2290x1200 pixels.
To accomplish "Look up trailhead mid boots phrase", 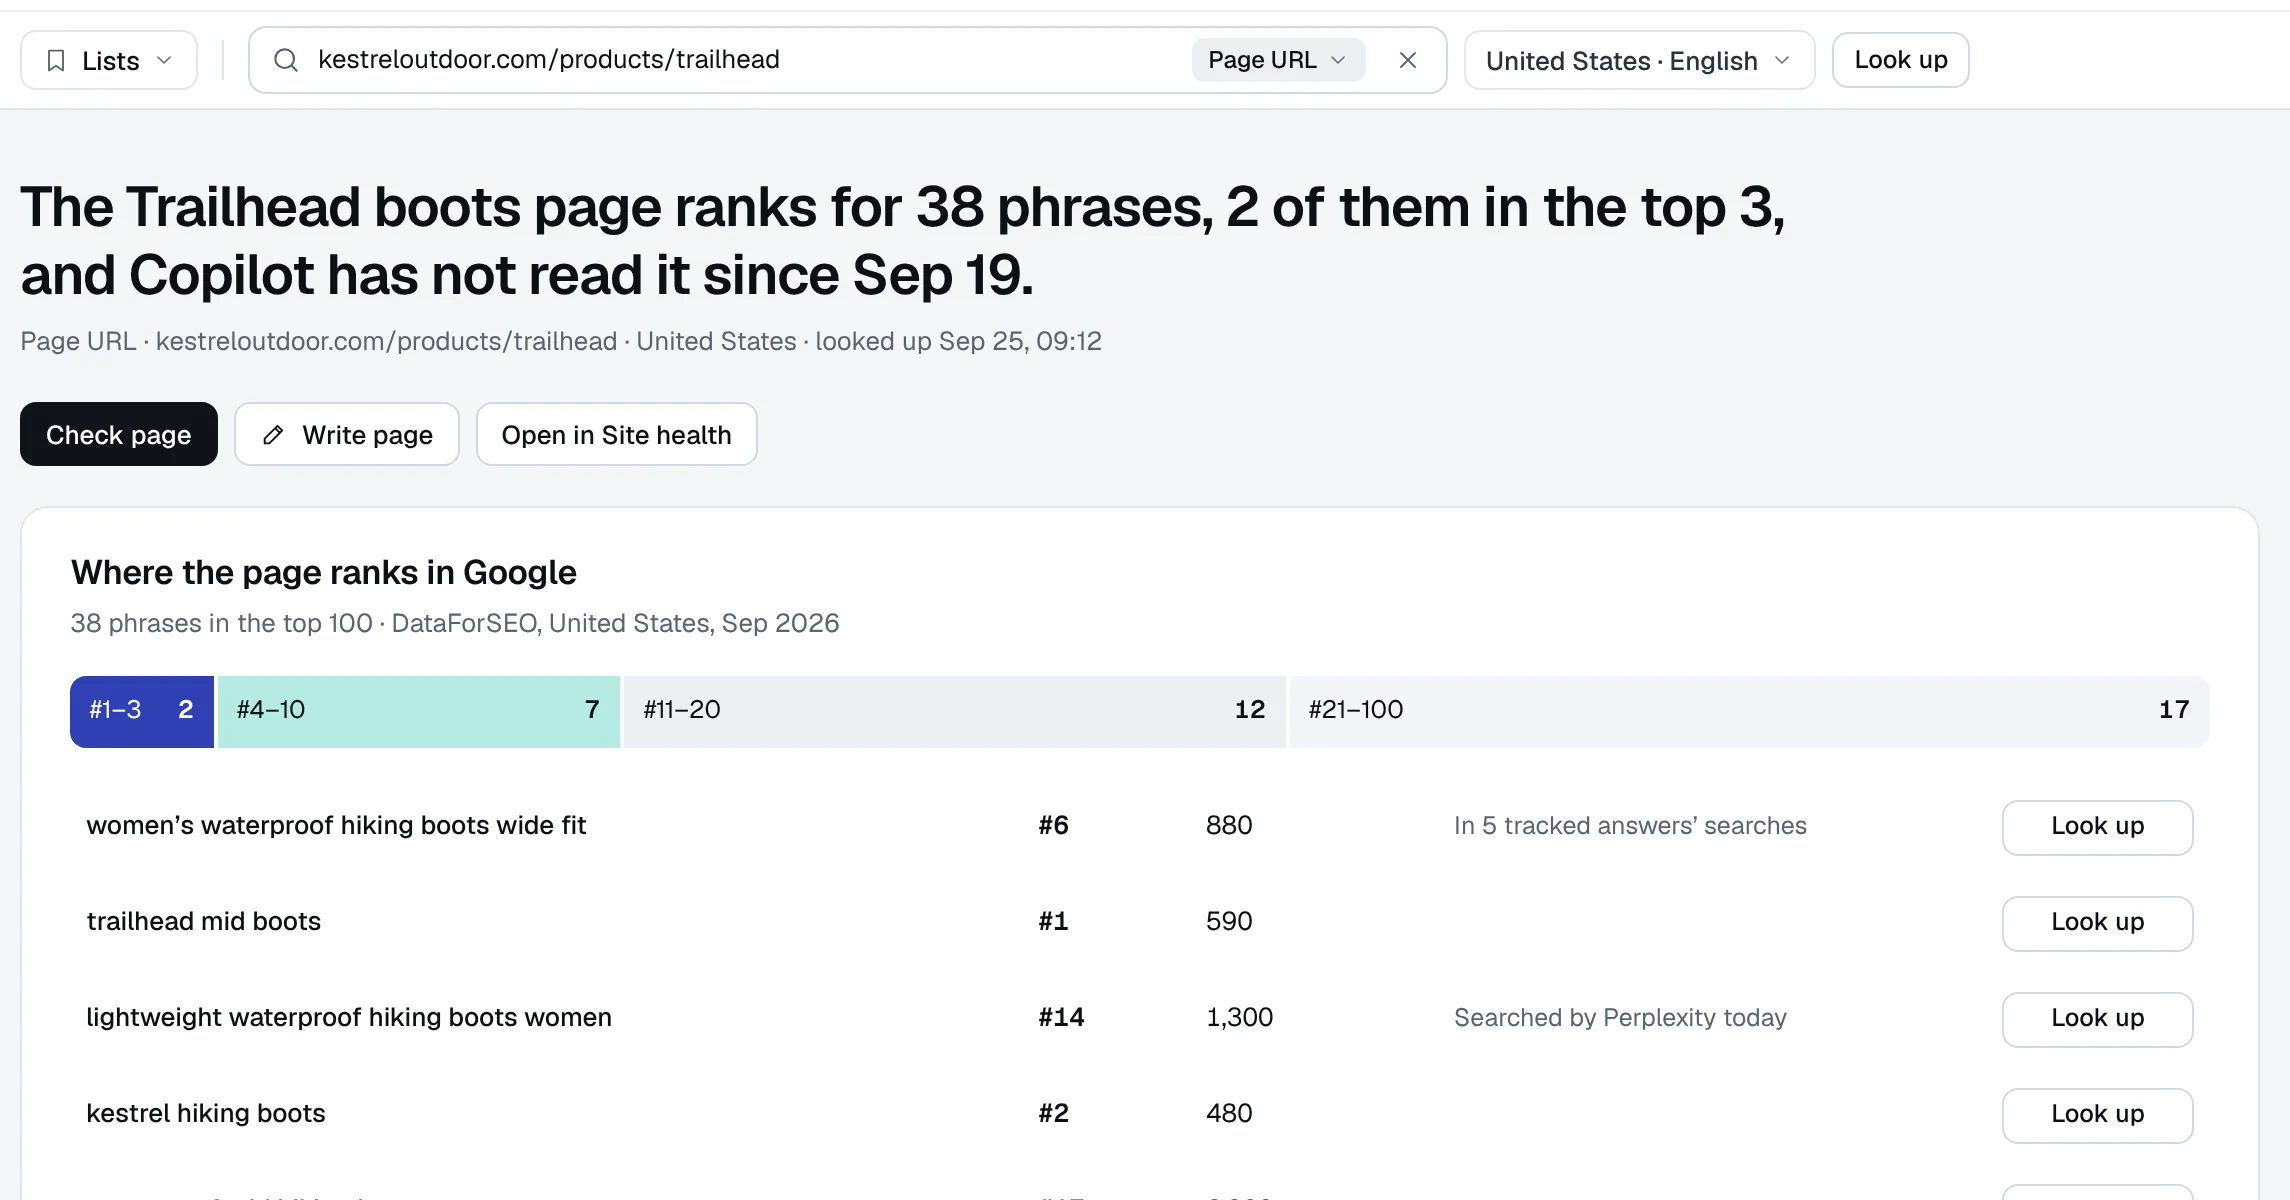I will (x=2097, y=923).
